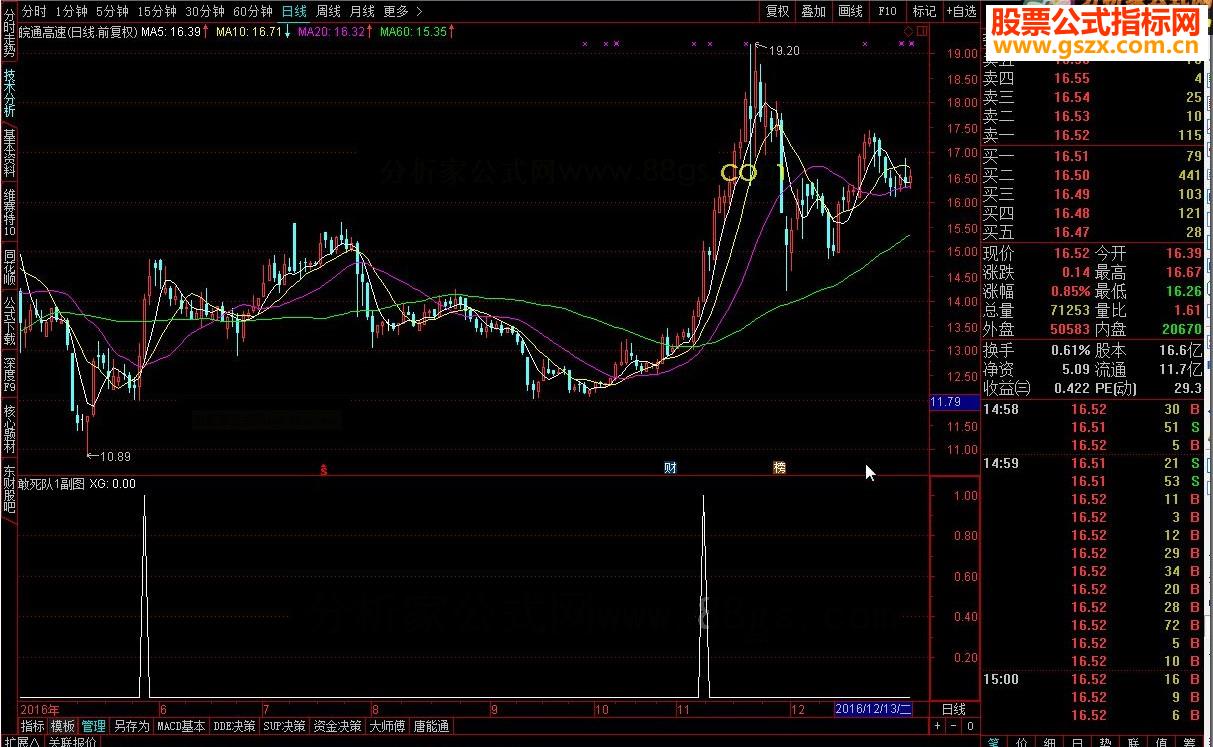The height and width of the screenshot is (747, 1213).
Task: Click the diamond icon above the chart
Action: point(907,31)
